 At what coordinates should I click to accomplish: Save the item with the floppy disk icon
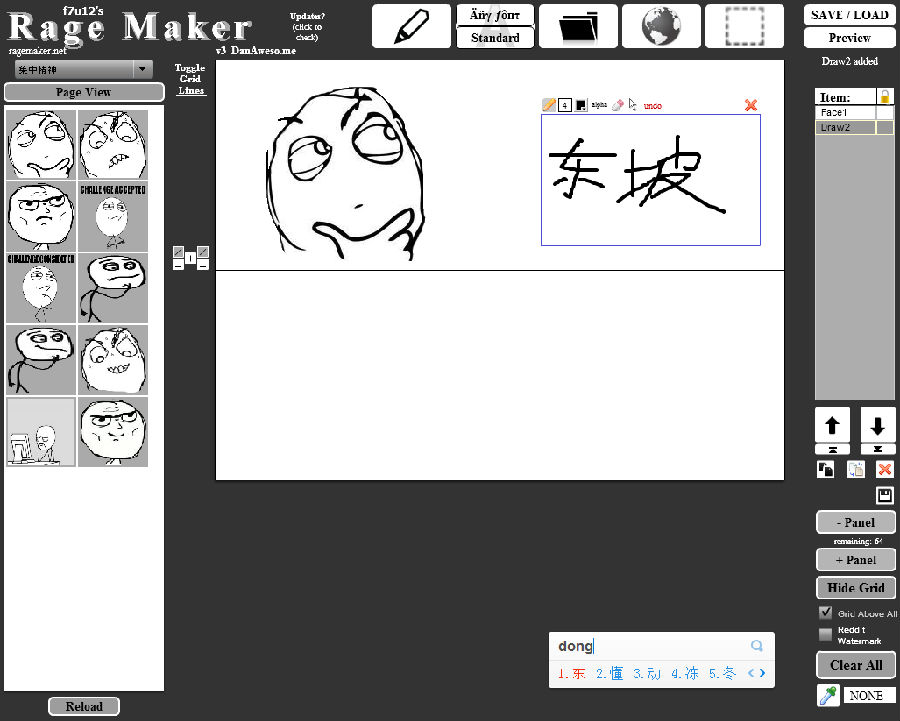point(884,494)
